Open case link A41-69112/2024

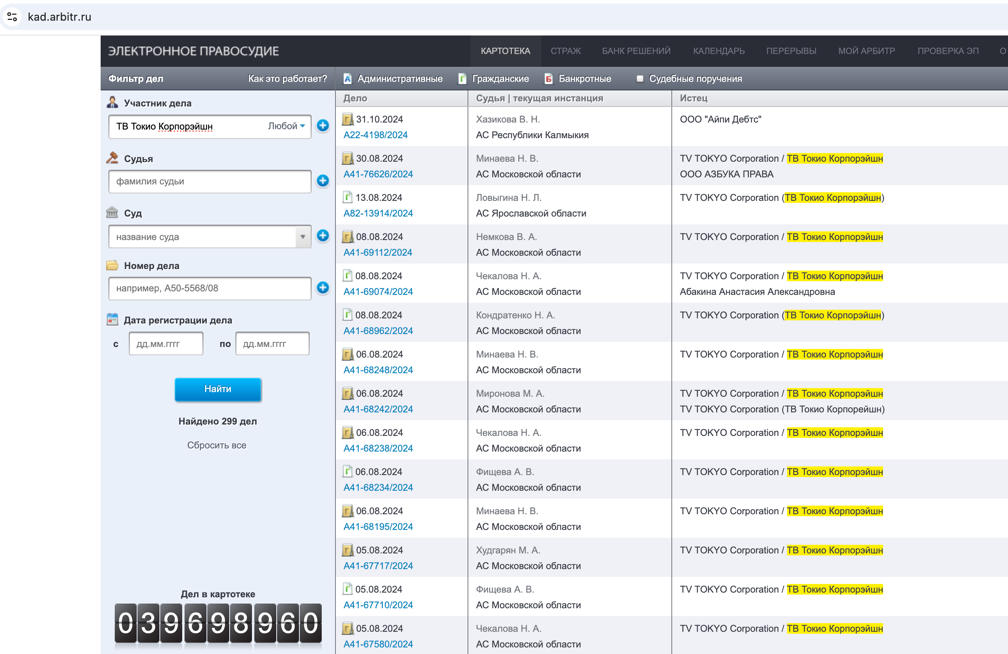378,253
